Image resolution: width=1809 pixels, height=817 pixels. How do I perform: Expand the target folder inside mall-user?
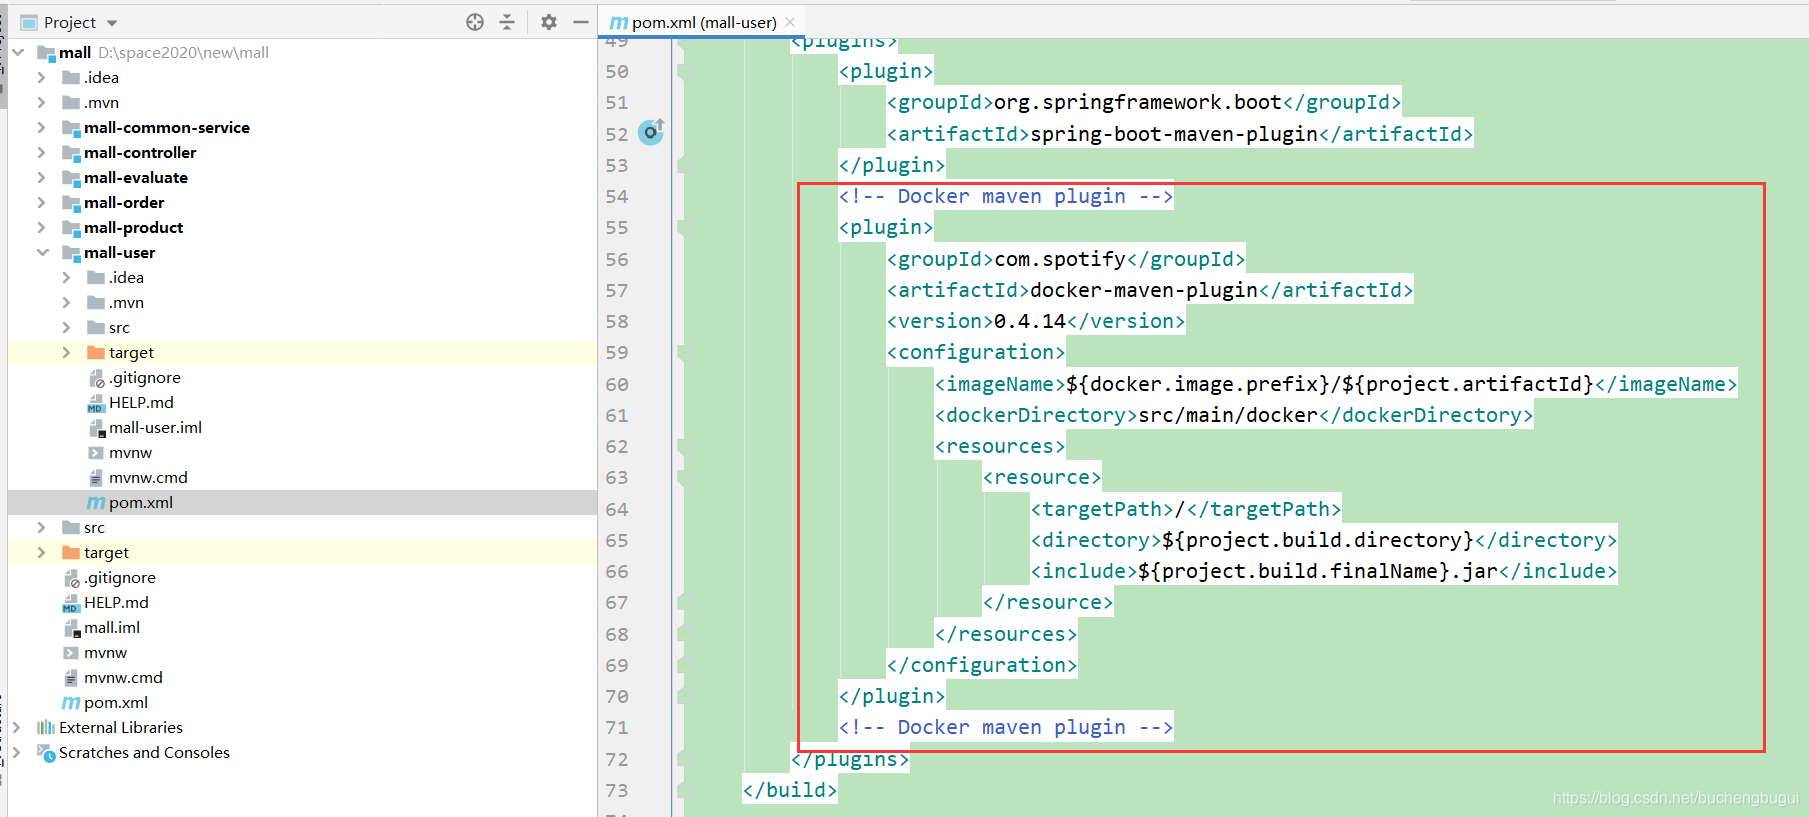[x=66, y=352]
